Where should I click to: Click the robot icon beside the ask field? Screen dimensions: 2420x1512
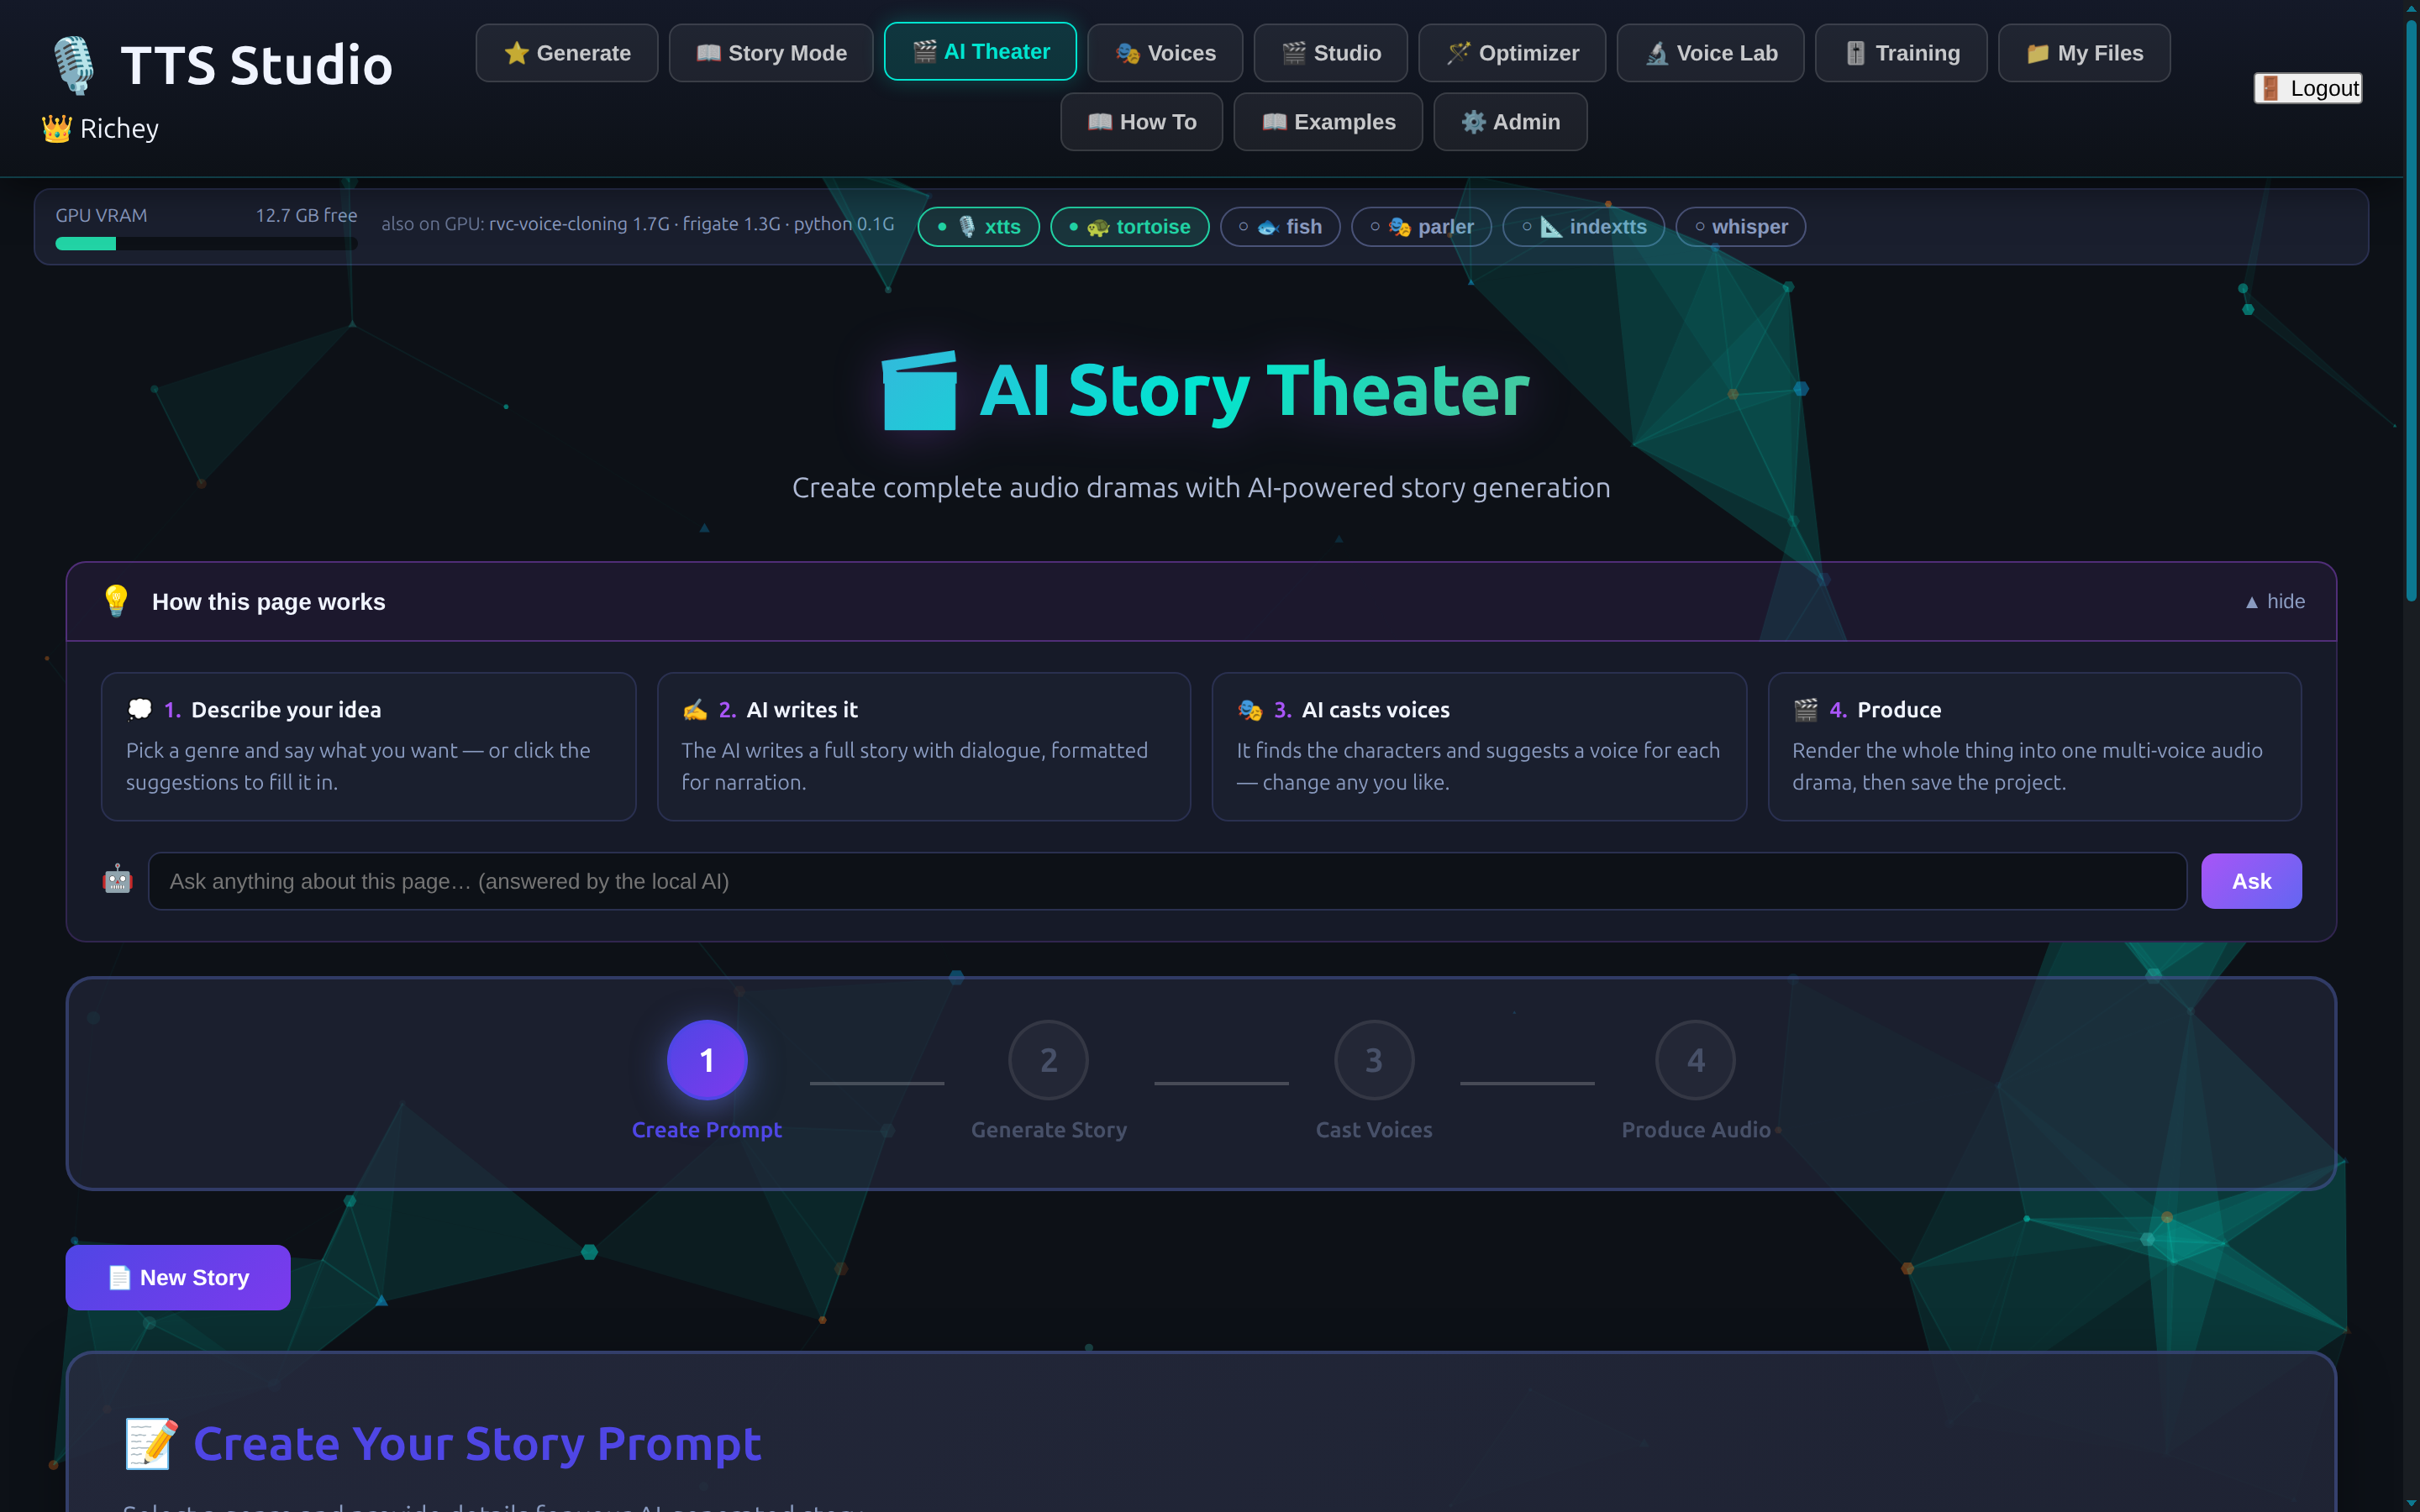[117, 880]
